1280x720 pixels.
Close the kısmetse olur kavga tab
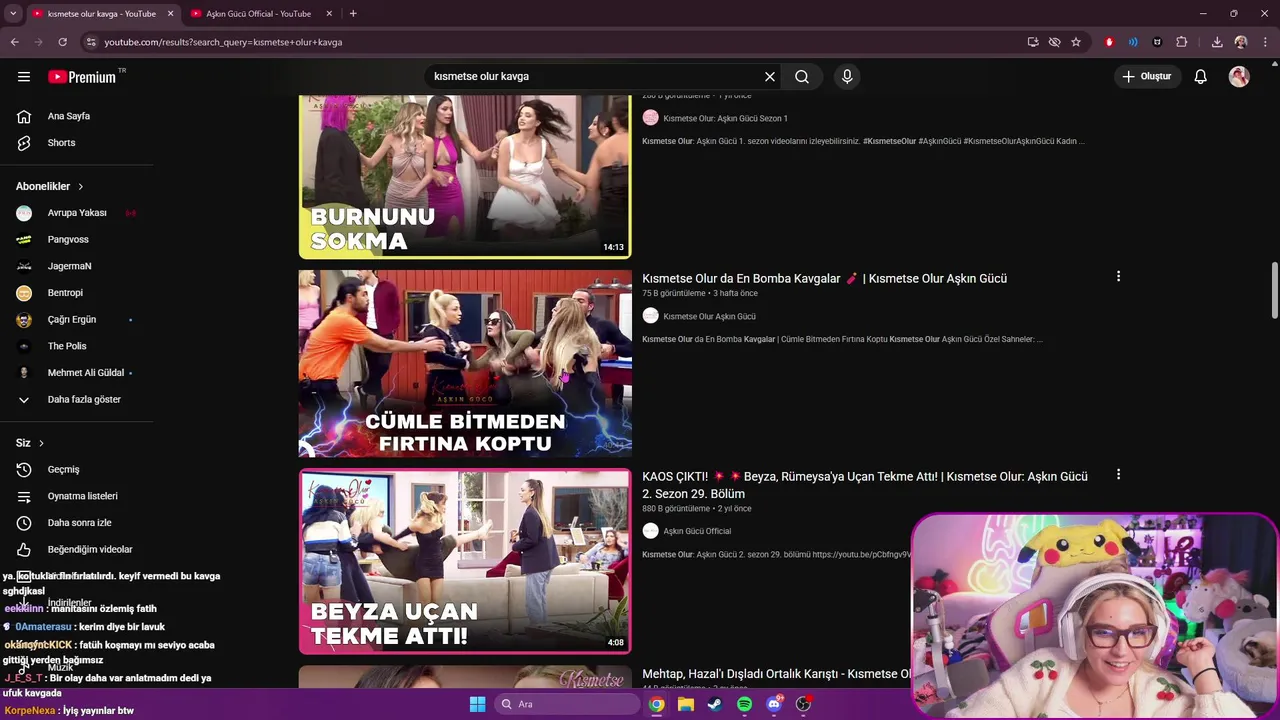[170, 13]
